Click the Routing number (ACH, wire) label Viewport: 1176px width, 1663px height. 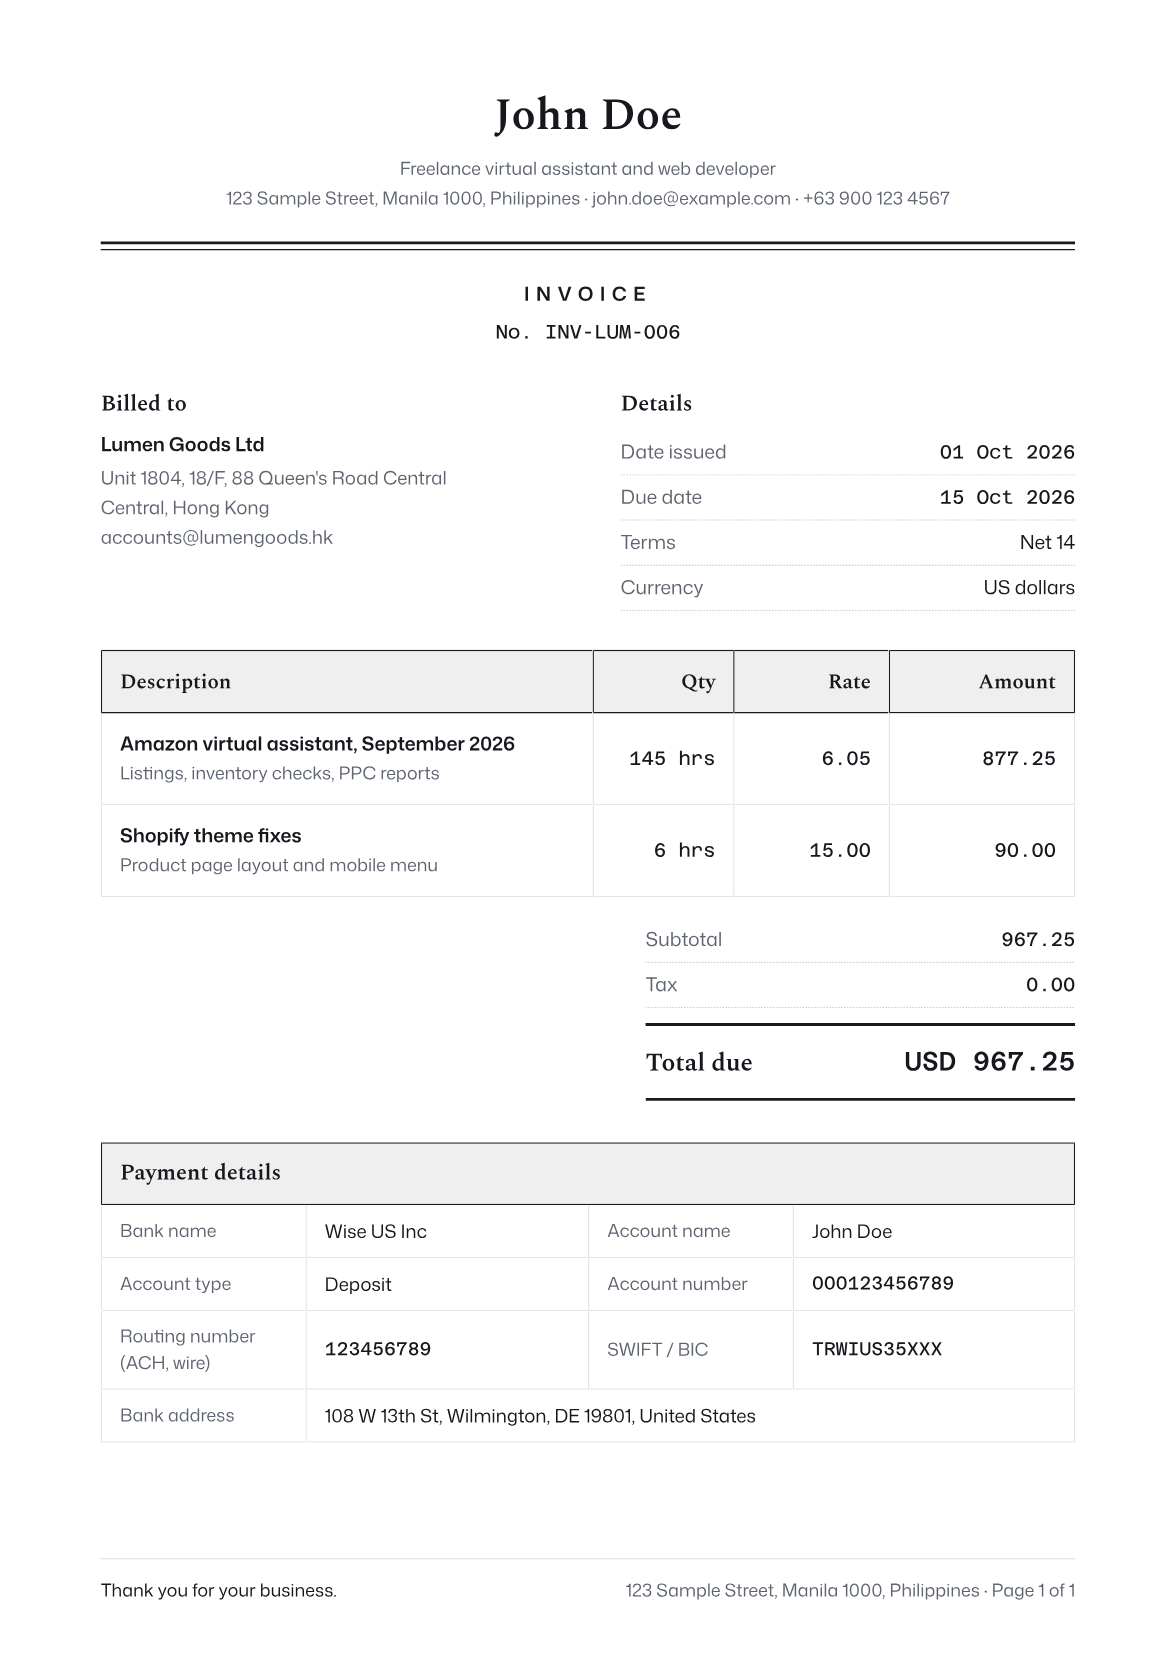188,1350
